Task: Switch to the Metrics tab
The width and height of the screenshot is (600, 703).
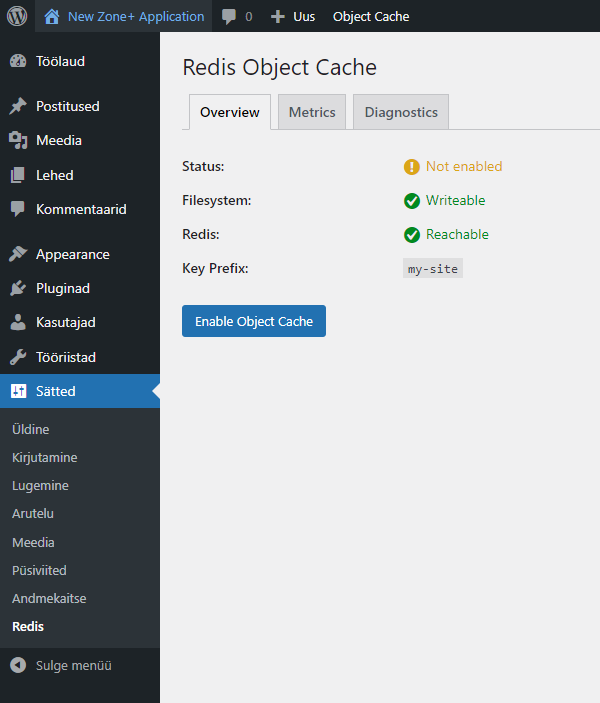Action: point(312,112)
